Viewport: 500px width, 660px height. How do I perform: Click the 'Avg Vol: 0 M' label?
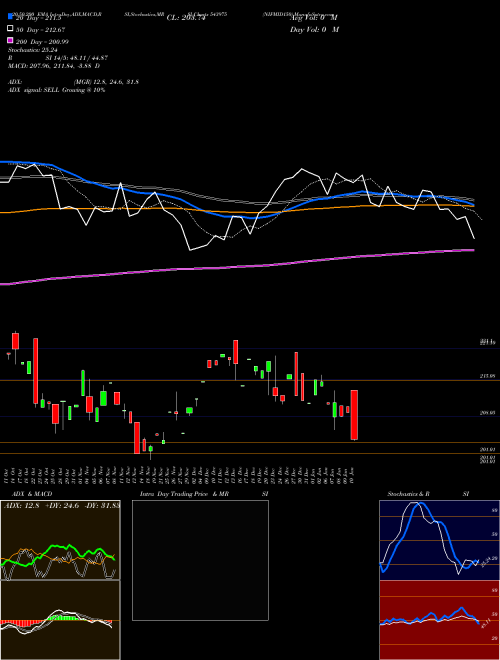pos(314,18)
